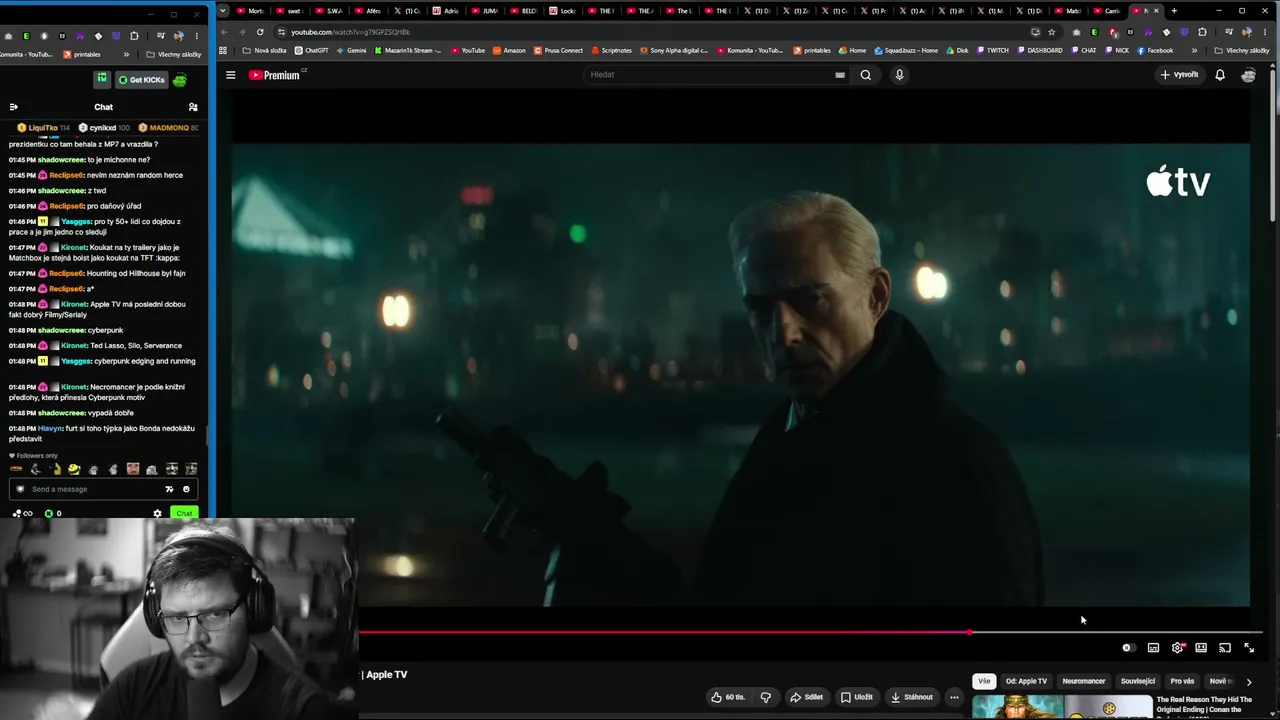
Task: Select the Vše filter chip
Action: pos(984,681)
